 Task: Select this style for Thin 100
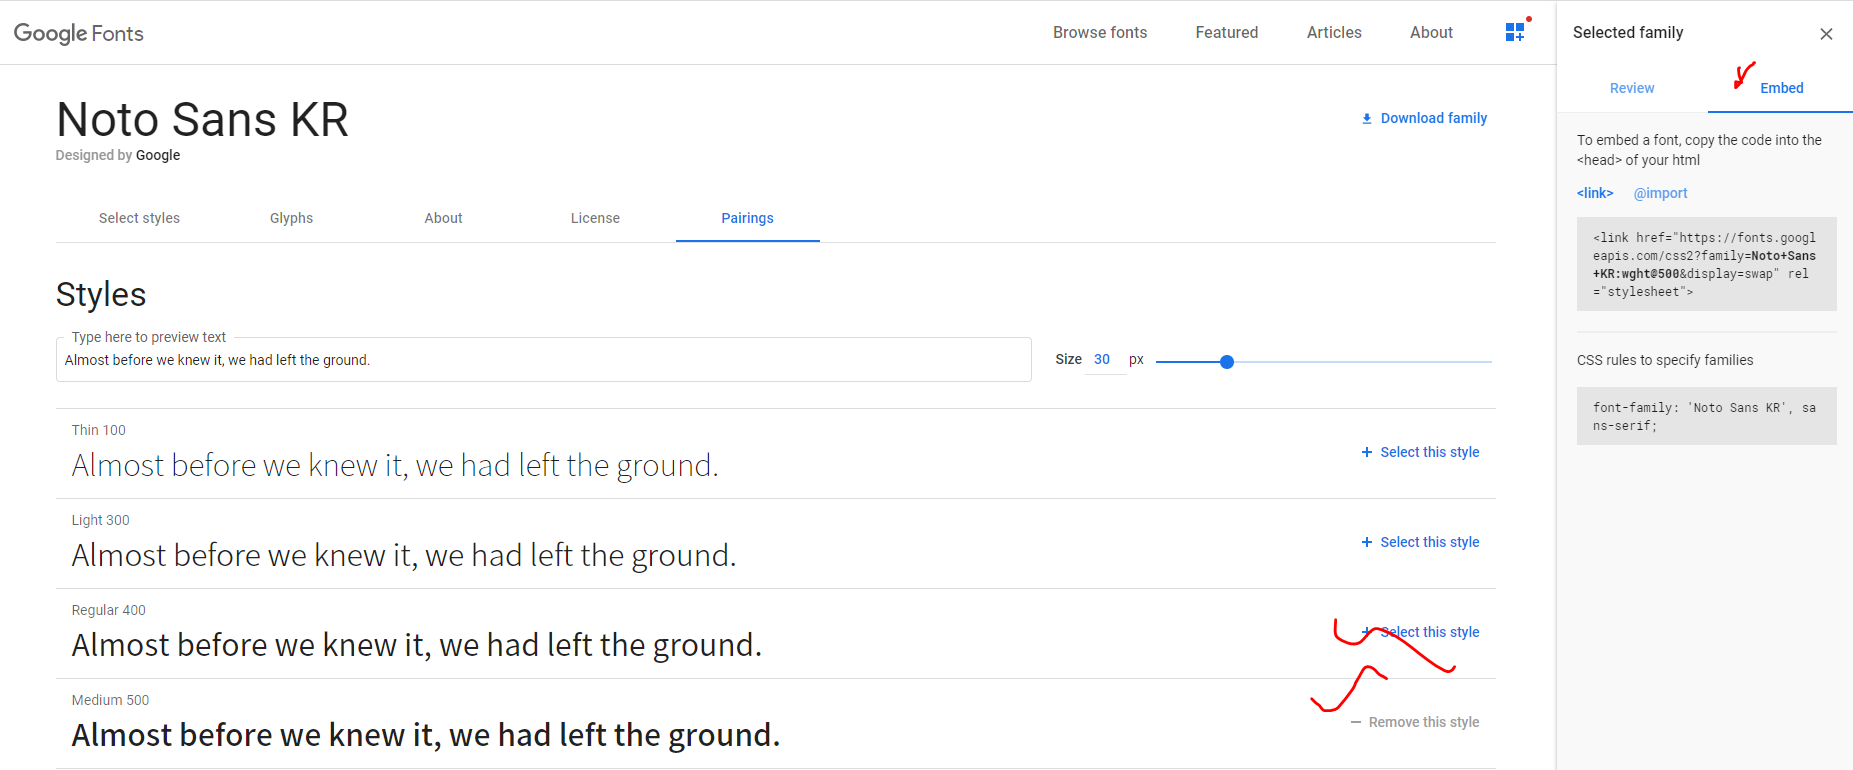pos(1420,452)
